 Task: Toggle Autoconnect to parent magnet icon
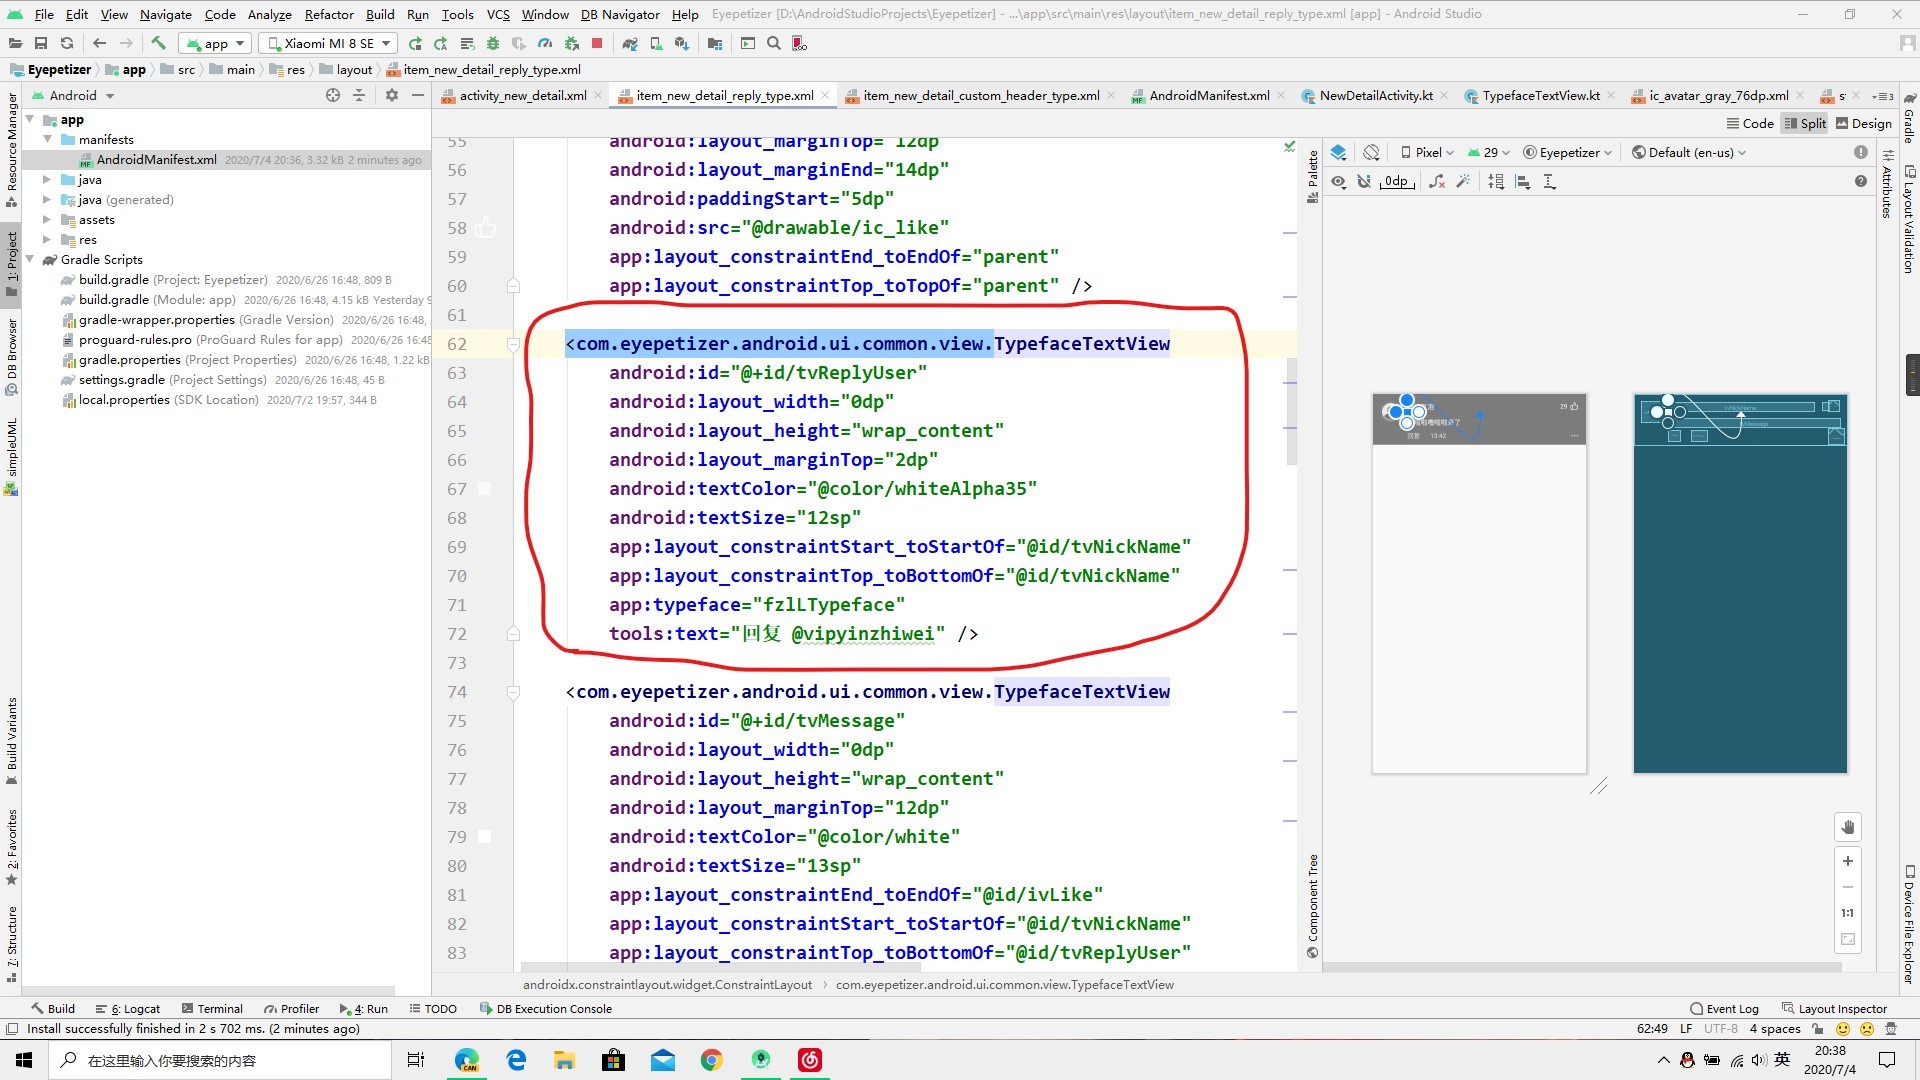click(x=1364, y=182)
